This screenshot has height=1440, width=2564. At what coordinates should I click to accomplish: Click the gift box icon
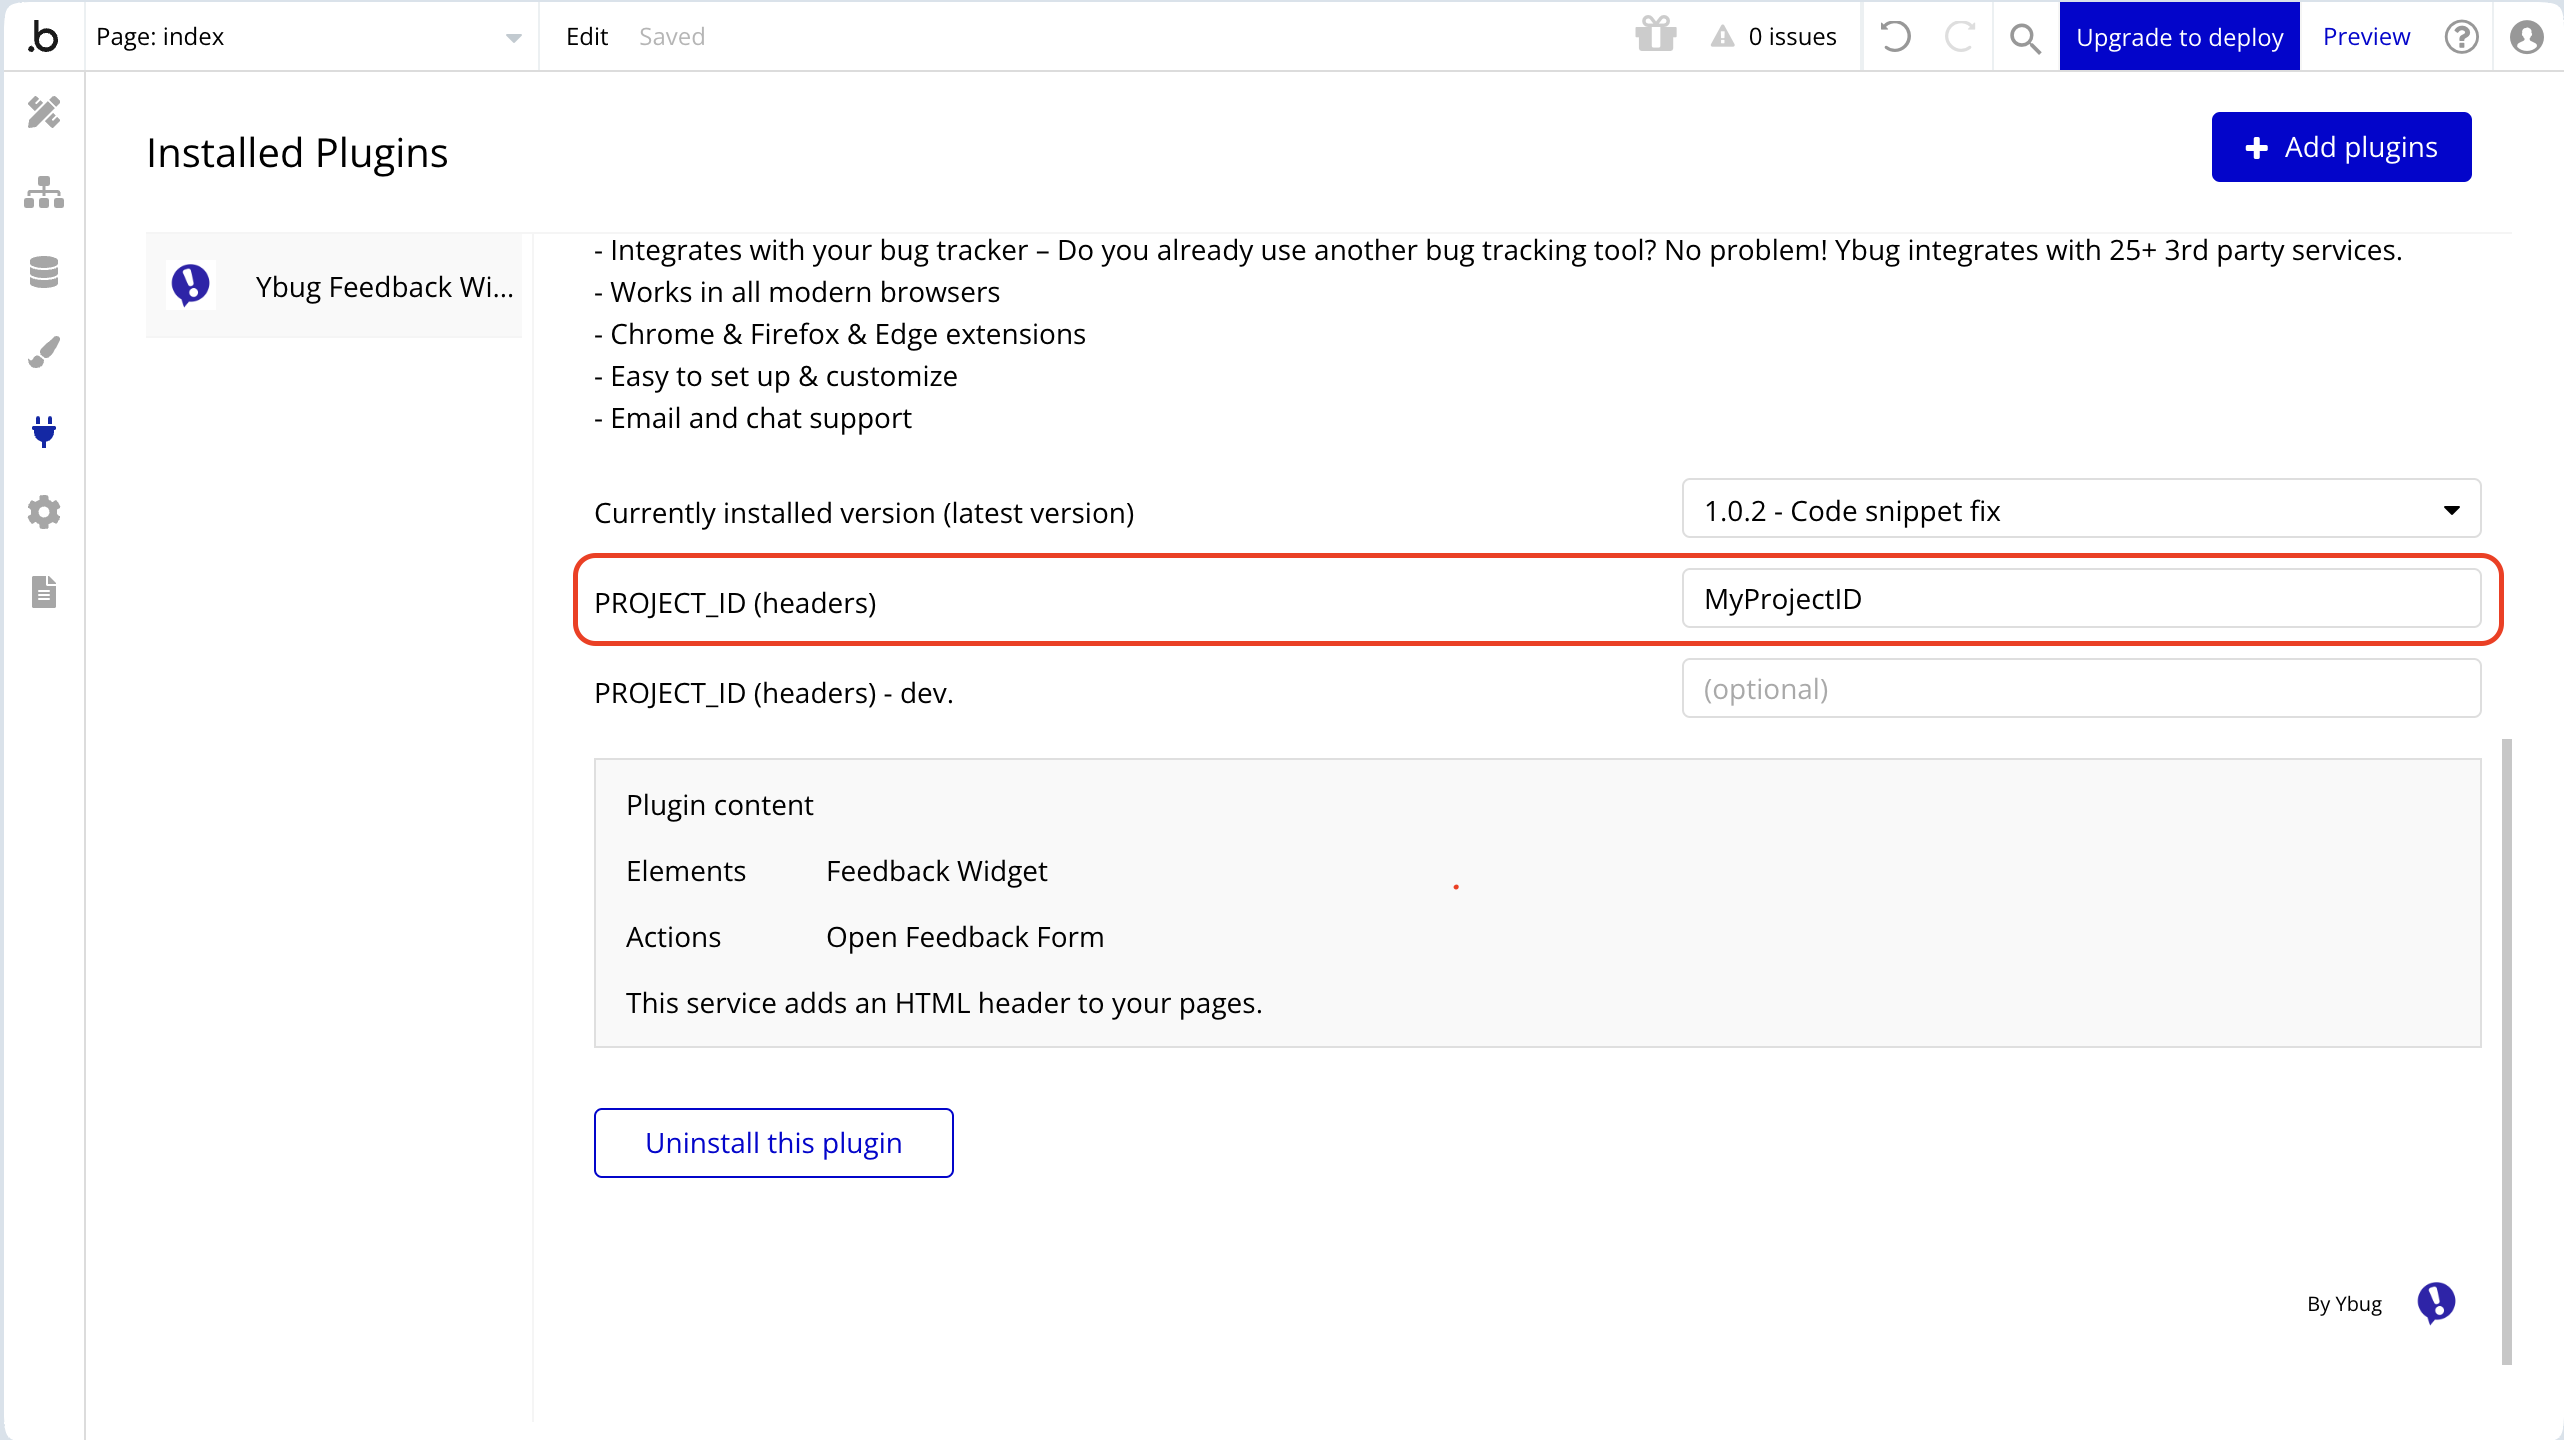[1656, 35]
